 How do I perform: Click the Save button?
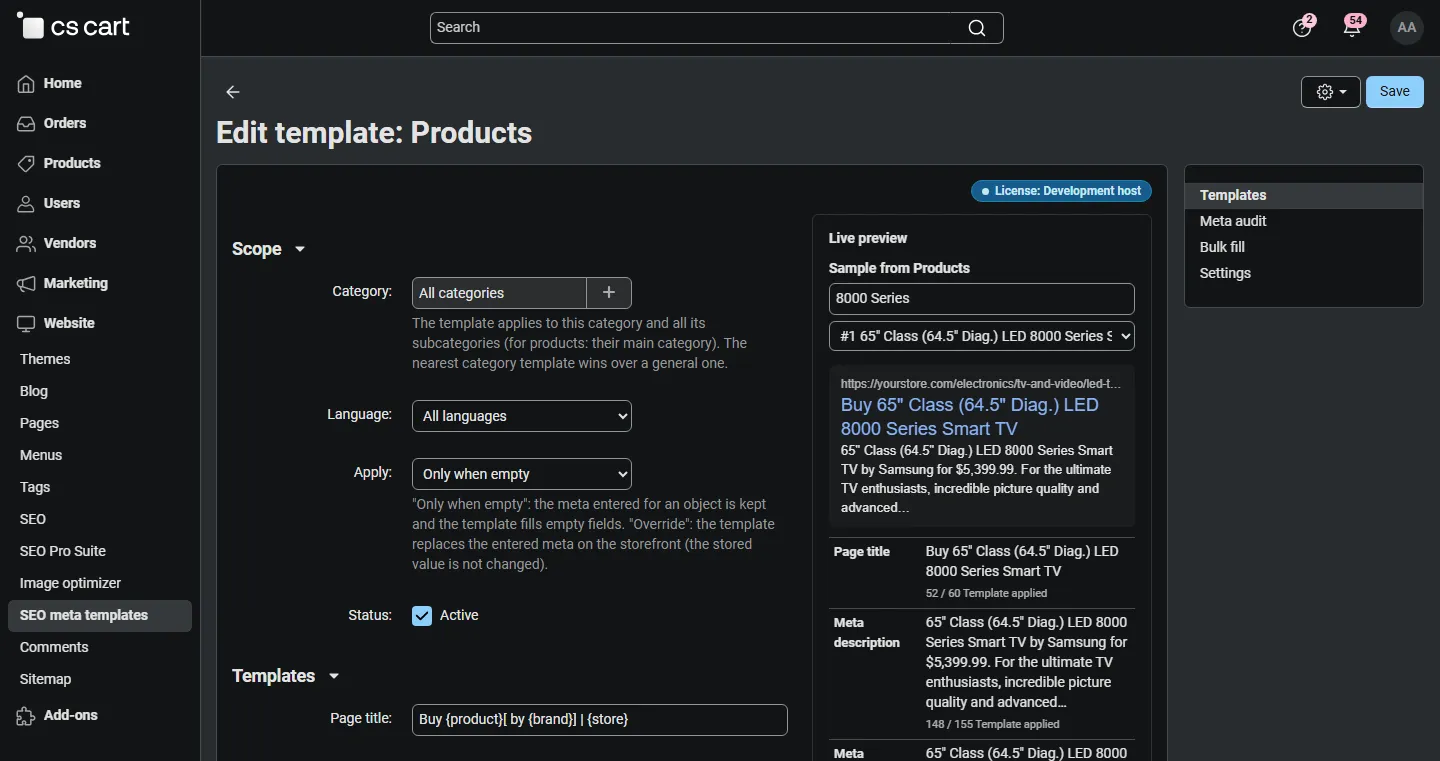1395,91
